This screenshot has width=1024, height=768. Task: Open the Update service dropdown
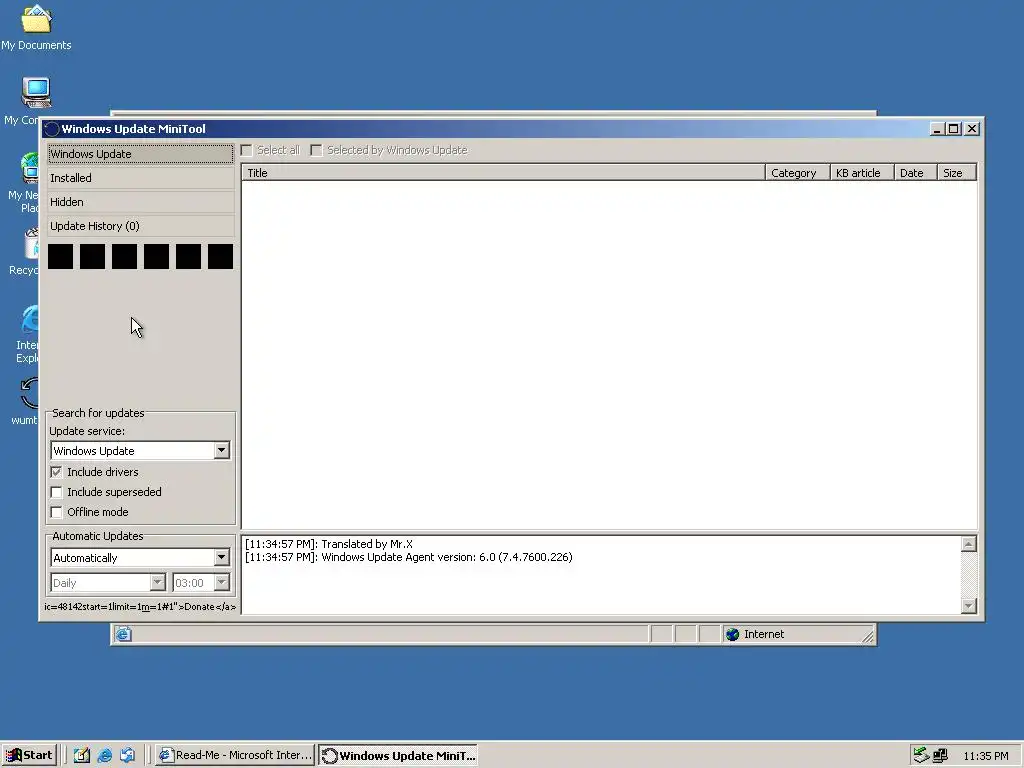[221, 451]
